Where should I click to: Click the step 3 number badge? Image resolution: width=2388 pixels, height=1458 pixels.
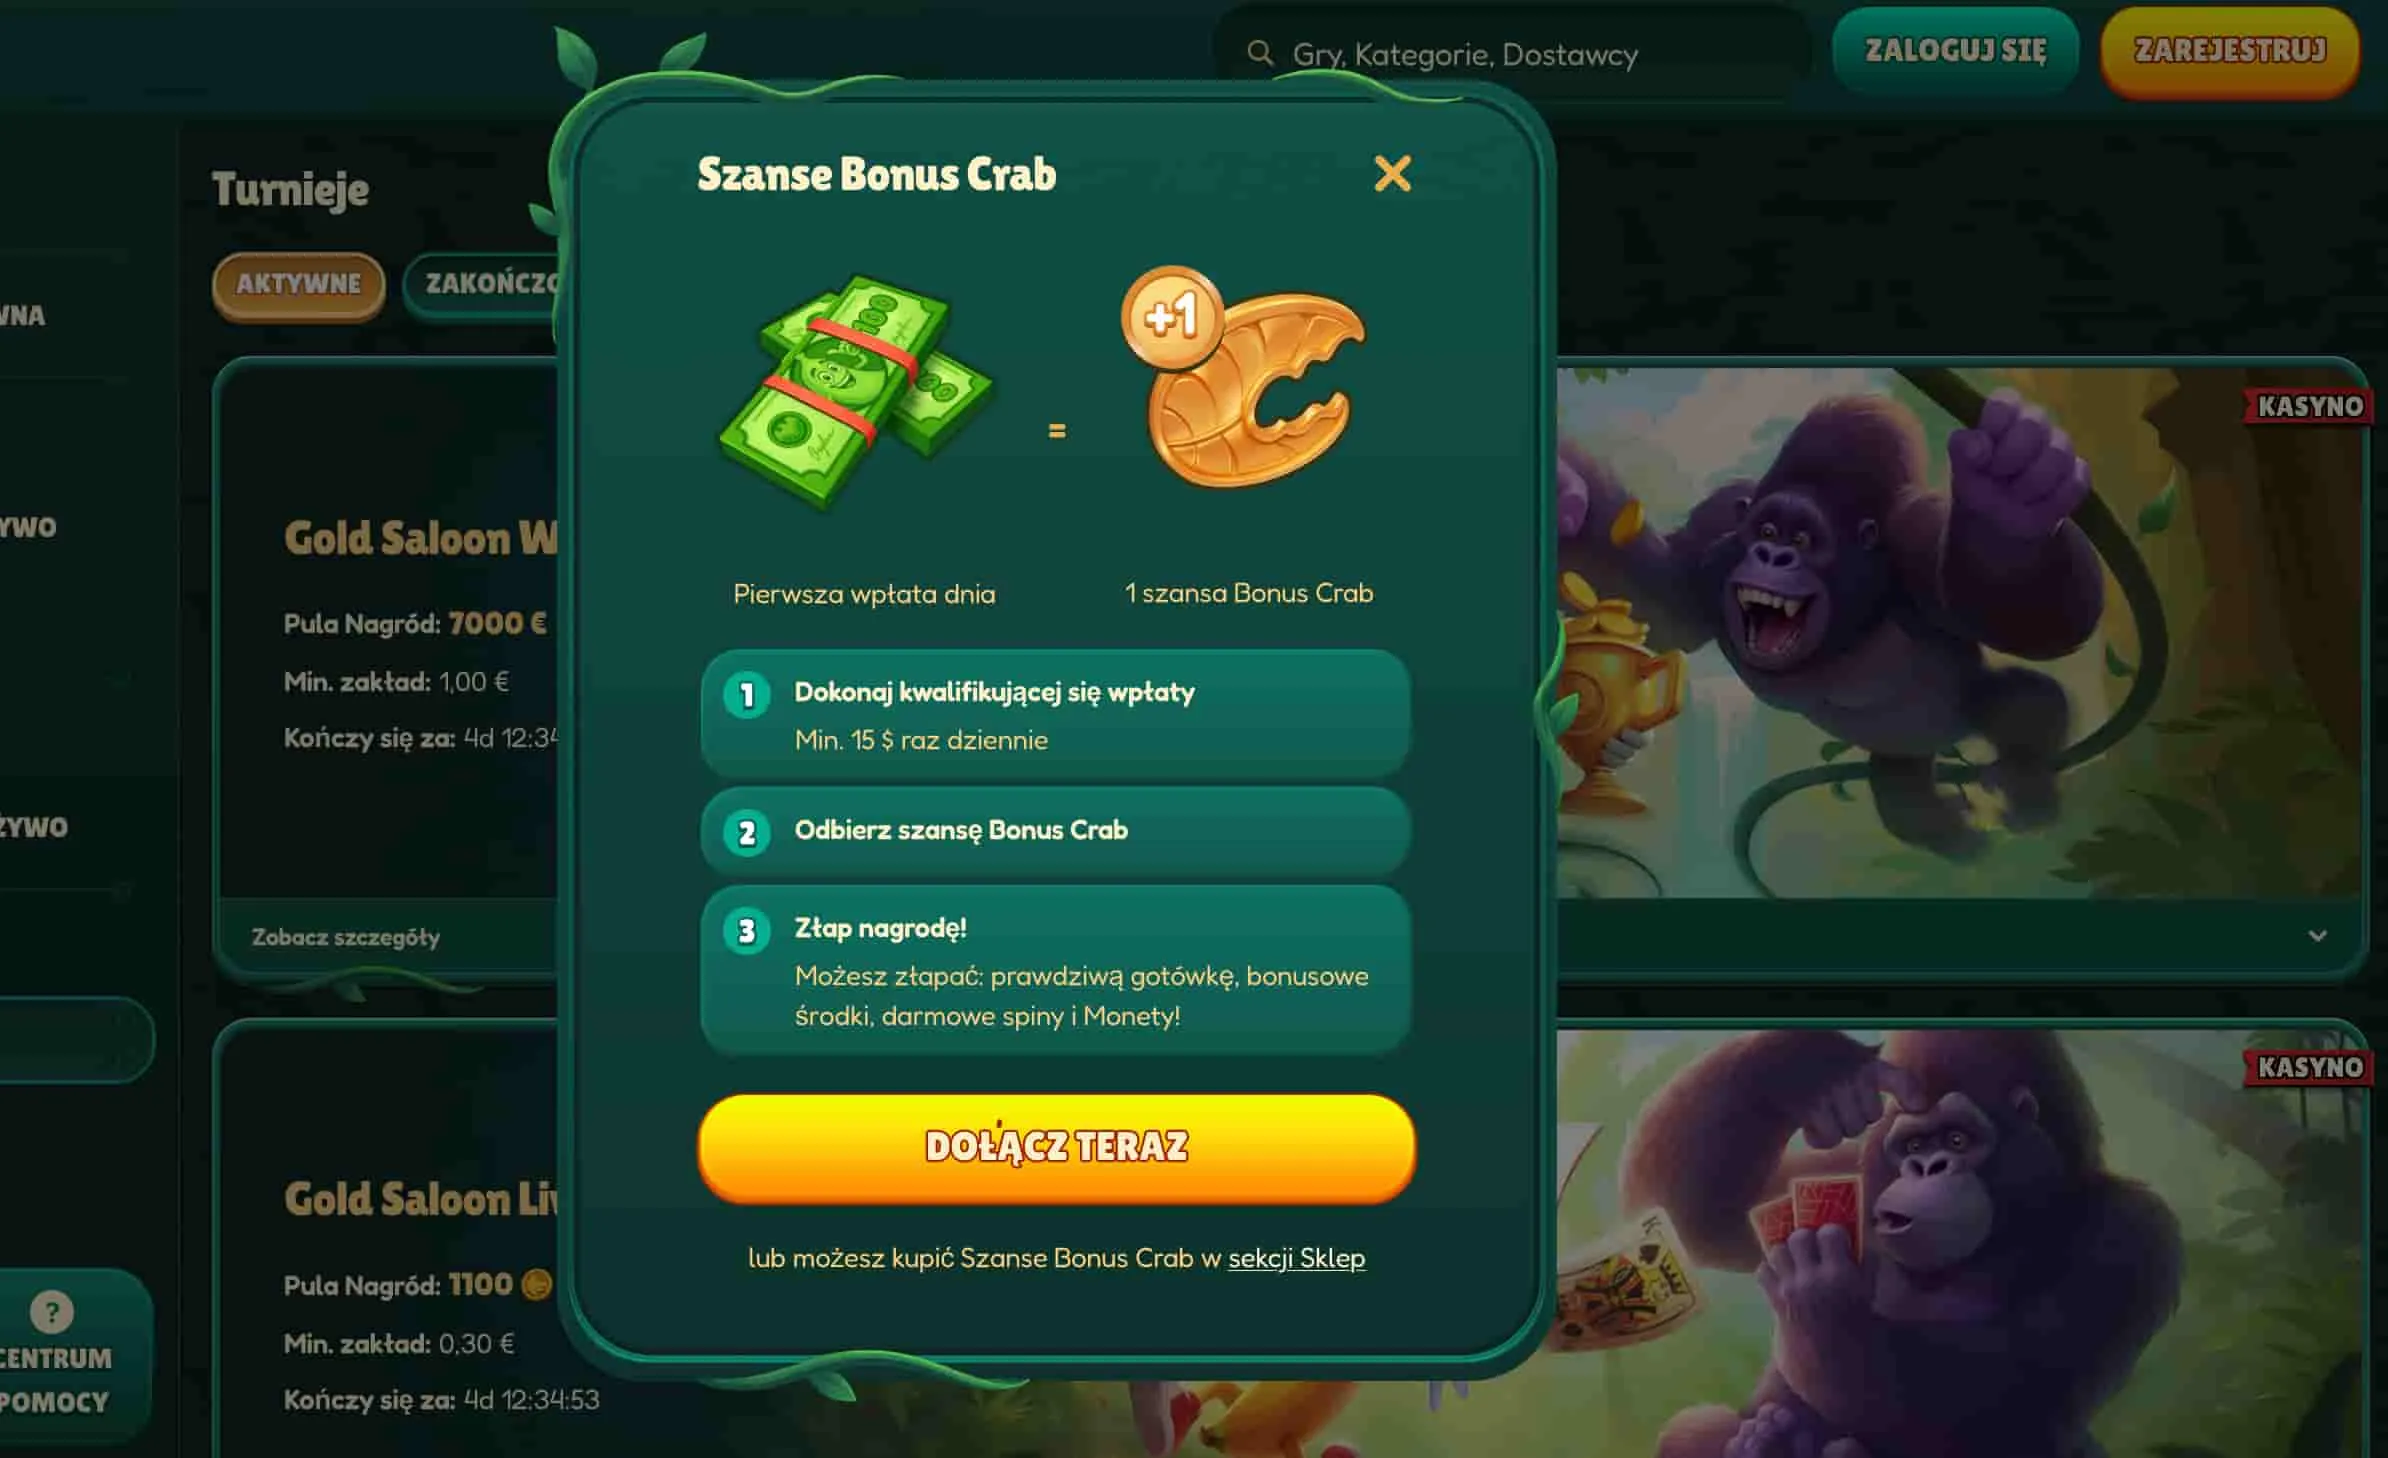pos(747,931)
